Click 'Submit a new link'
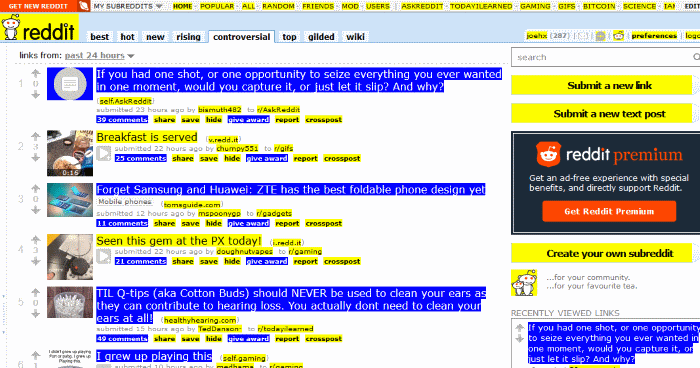Screen dimensions: 700x368 (x=601, y=85)
